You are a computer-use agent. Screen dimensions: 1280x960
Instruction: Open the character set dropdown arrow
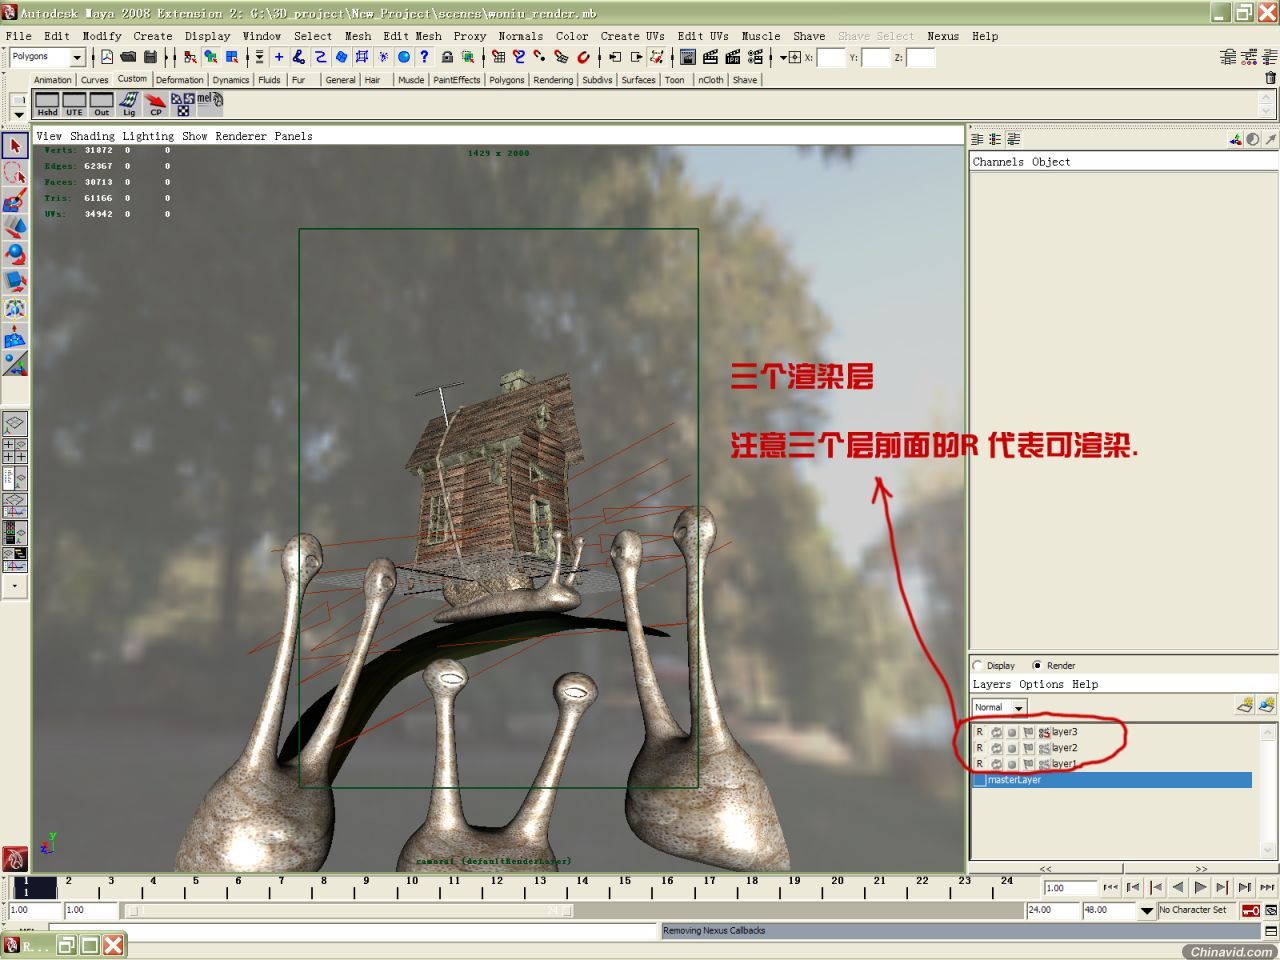pos(1147,911)
